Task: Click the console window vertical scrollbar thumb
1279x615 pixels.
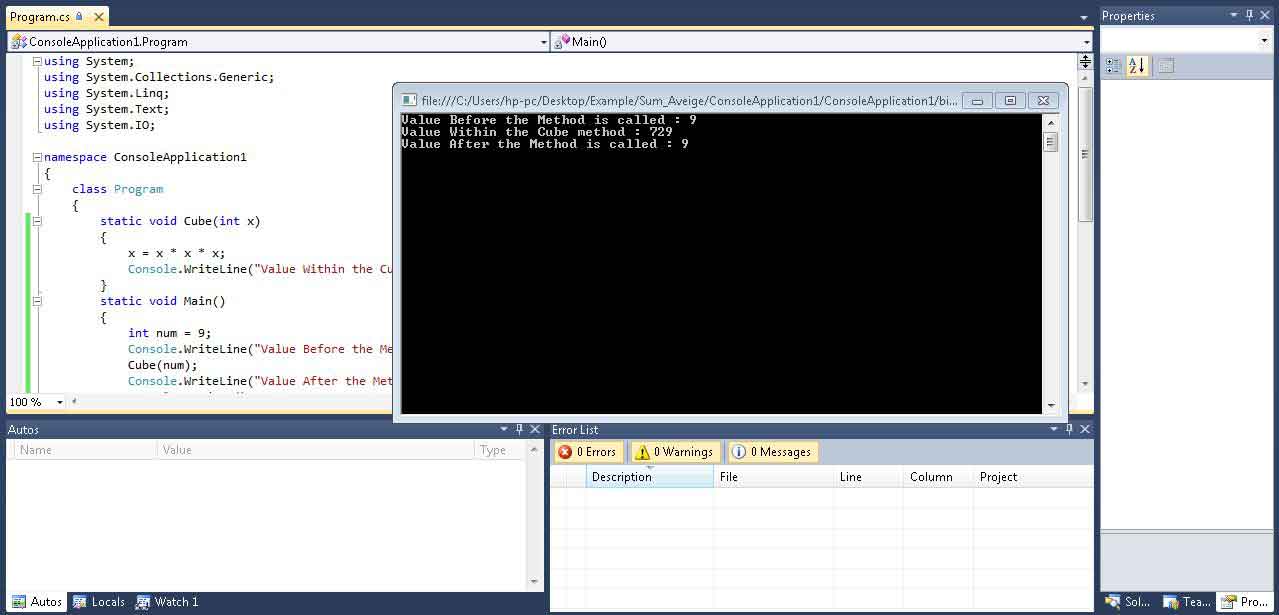Action: click(x=1050, y=142)
